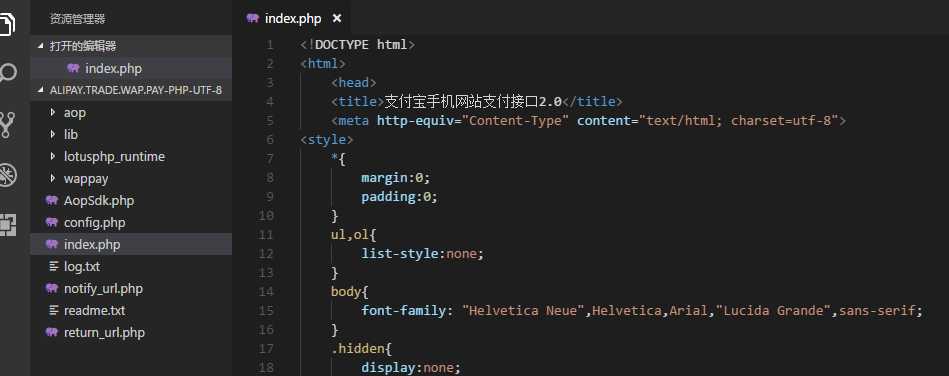Click the margin:0; declaration
Image resolution: width=949 pixels, height=376 pixels.
click(x=395, y=178)
